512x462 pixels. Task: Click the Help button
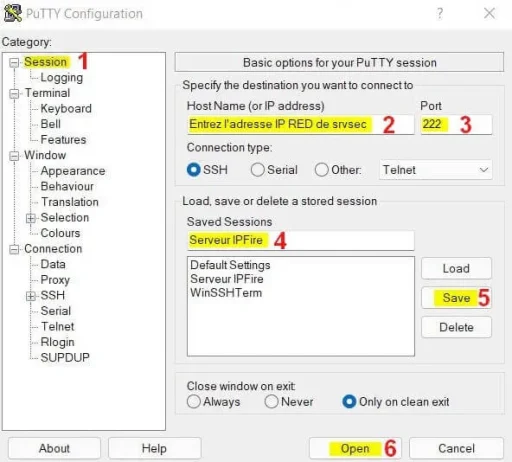pyautogui.click(x=154, y=448)
